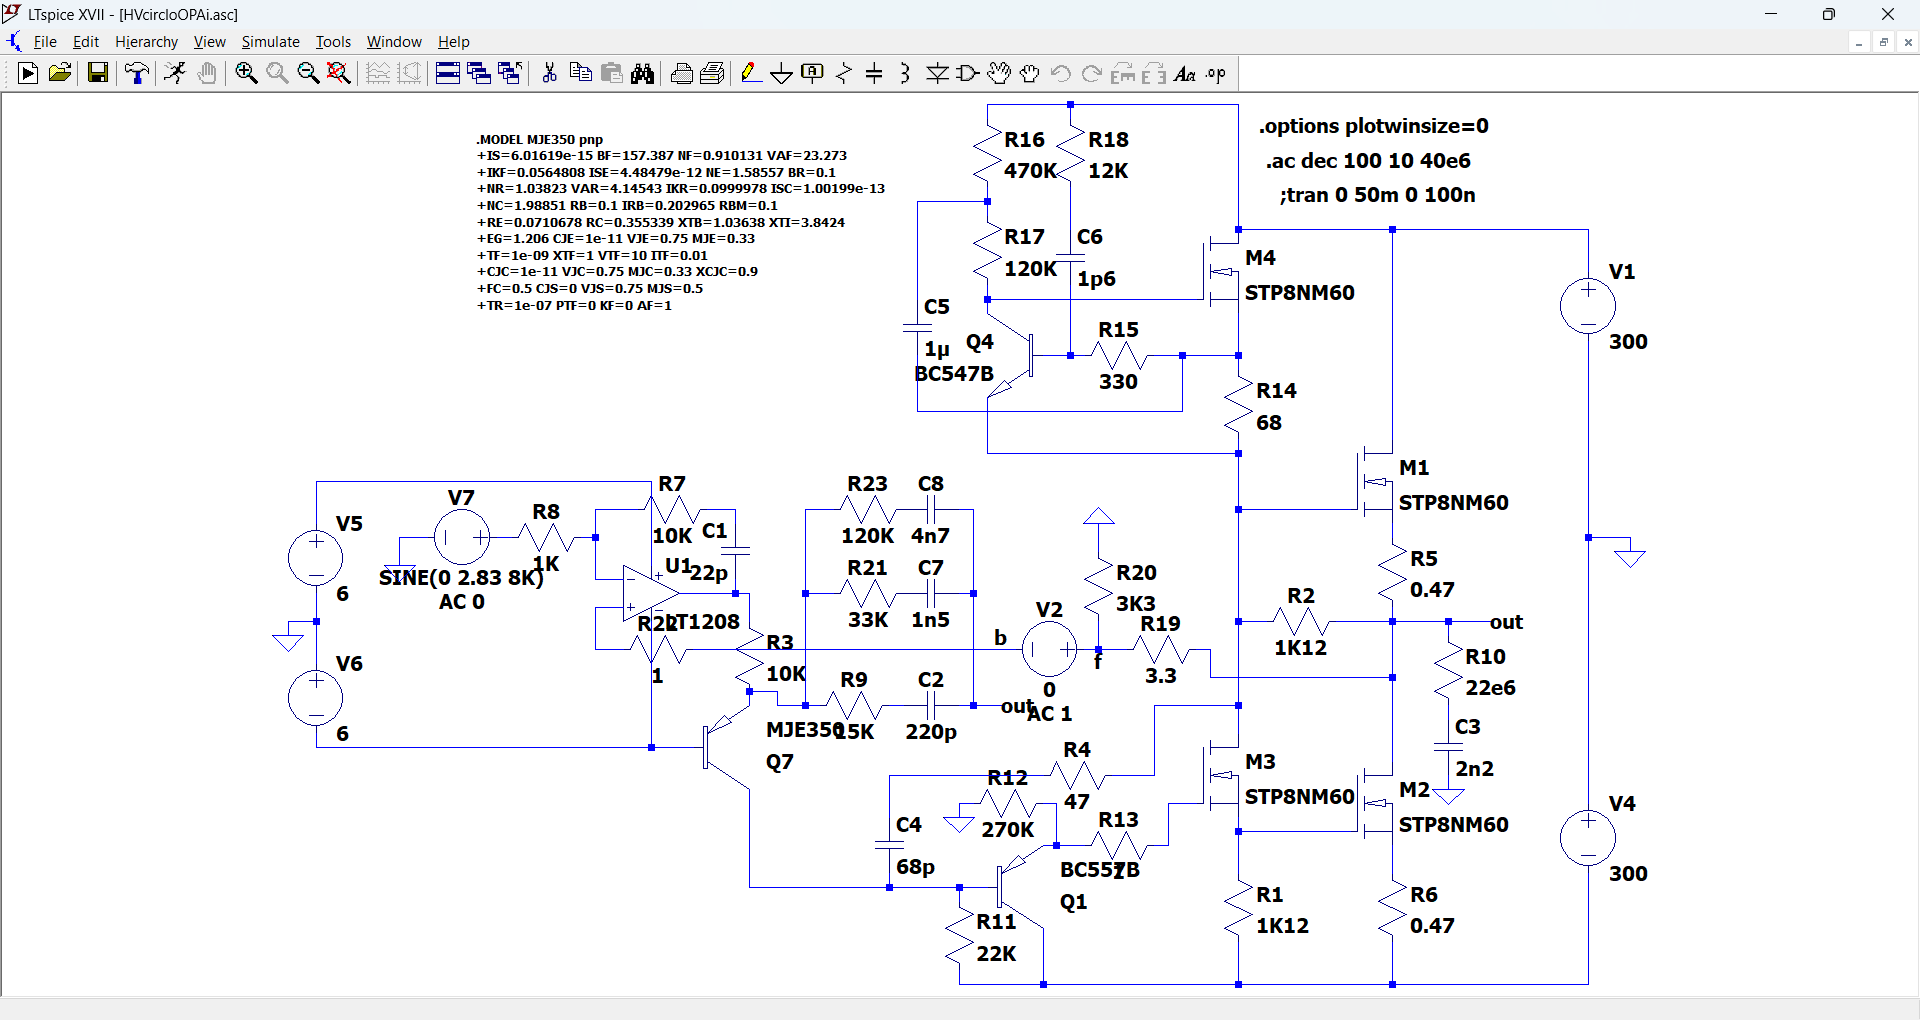This screenshot has height=1020, width=1920.
Task: Click the .options plotwinsize=0 directive
Action: (1374, 126)
